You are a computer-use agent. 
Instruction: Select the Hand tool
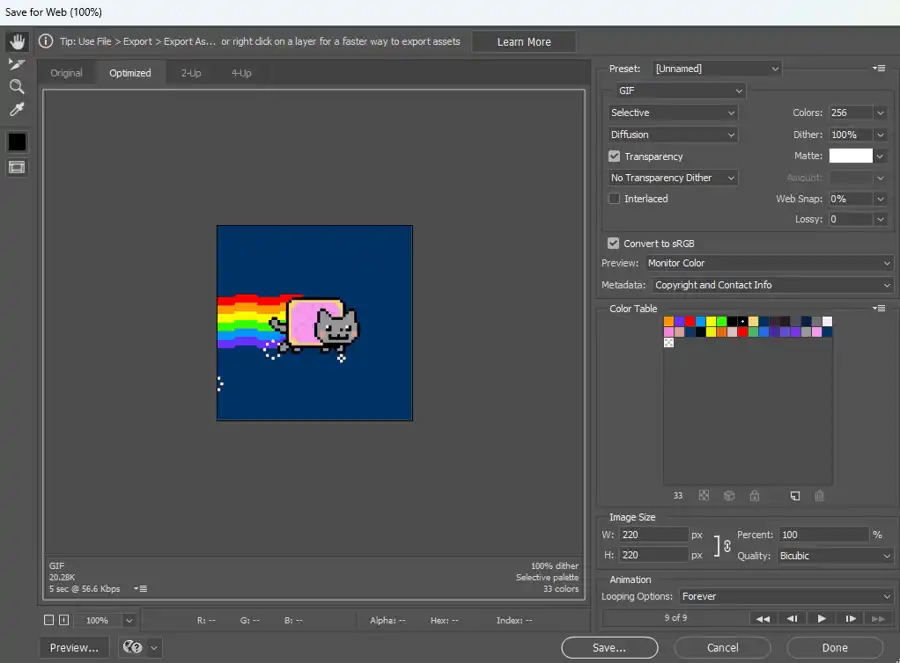tap(17, 41)
